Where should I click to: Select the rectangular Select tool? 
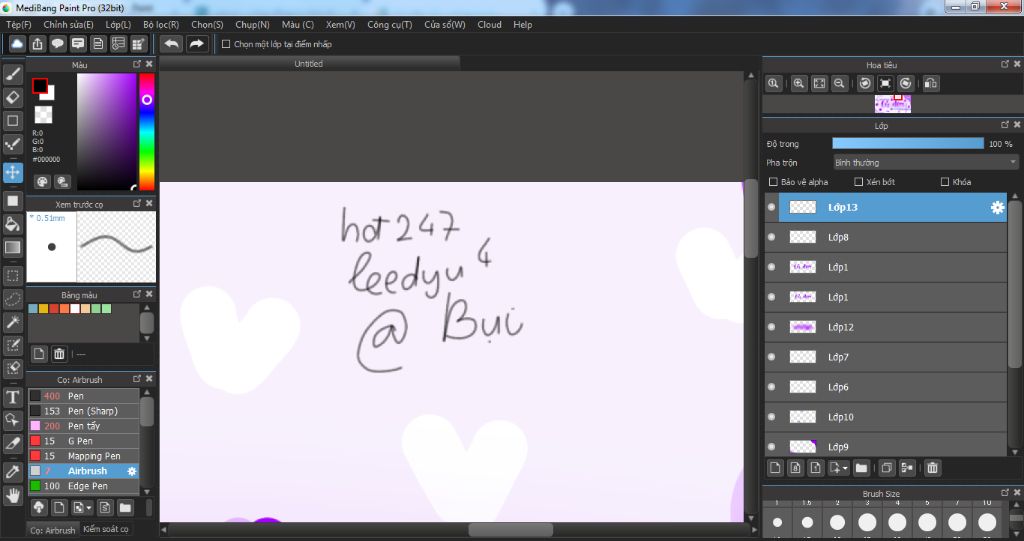12,276
